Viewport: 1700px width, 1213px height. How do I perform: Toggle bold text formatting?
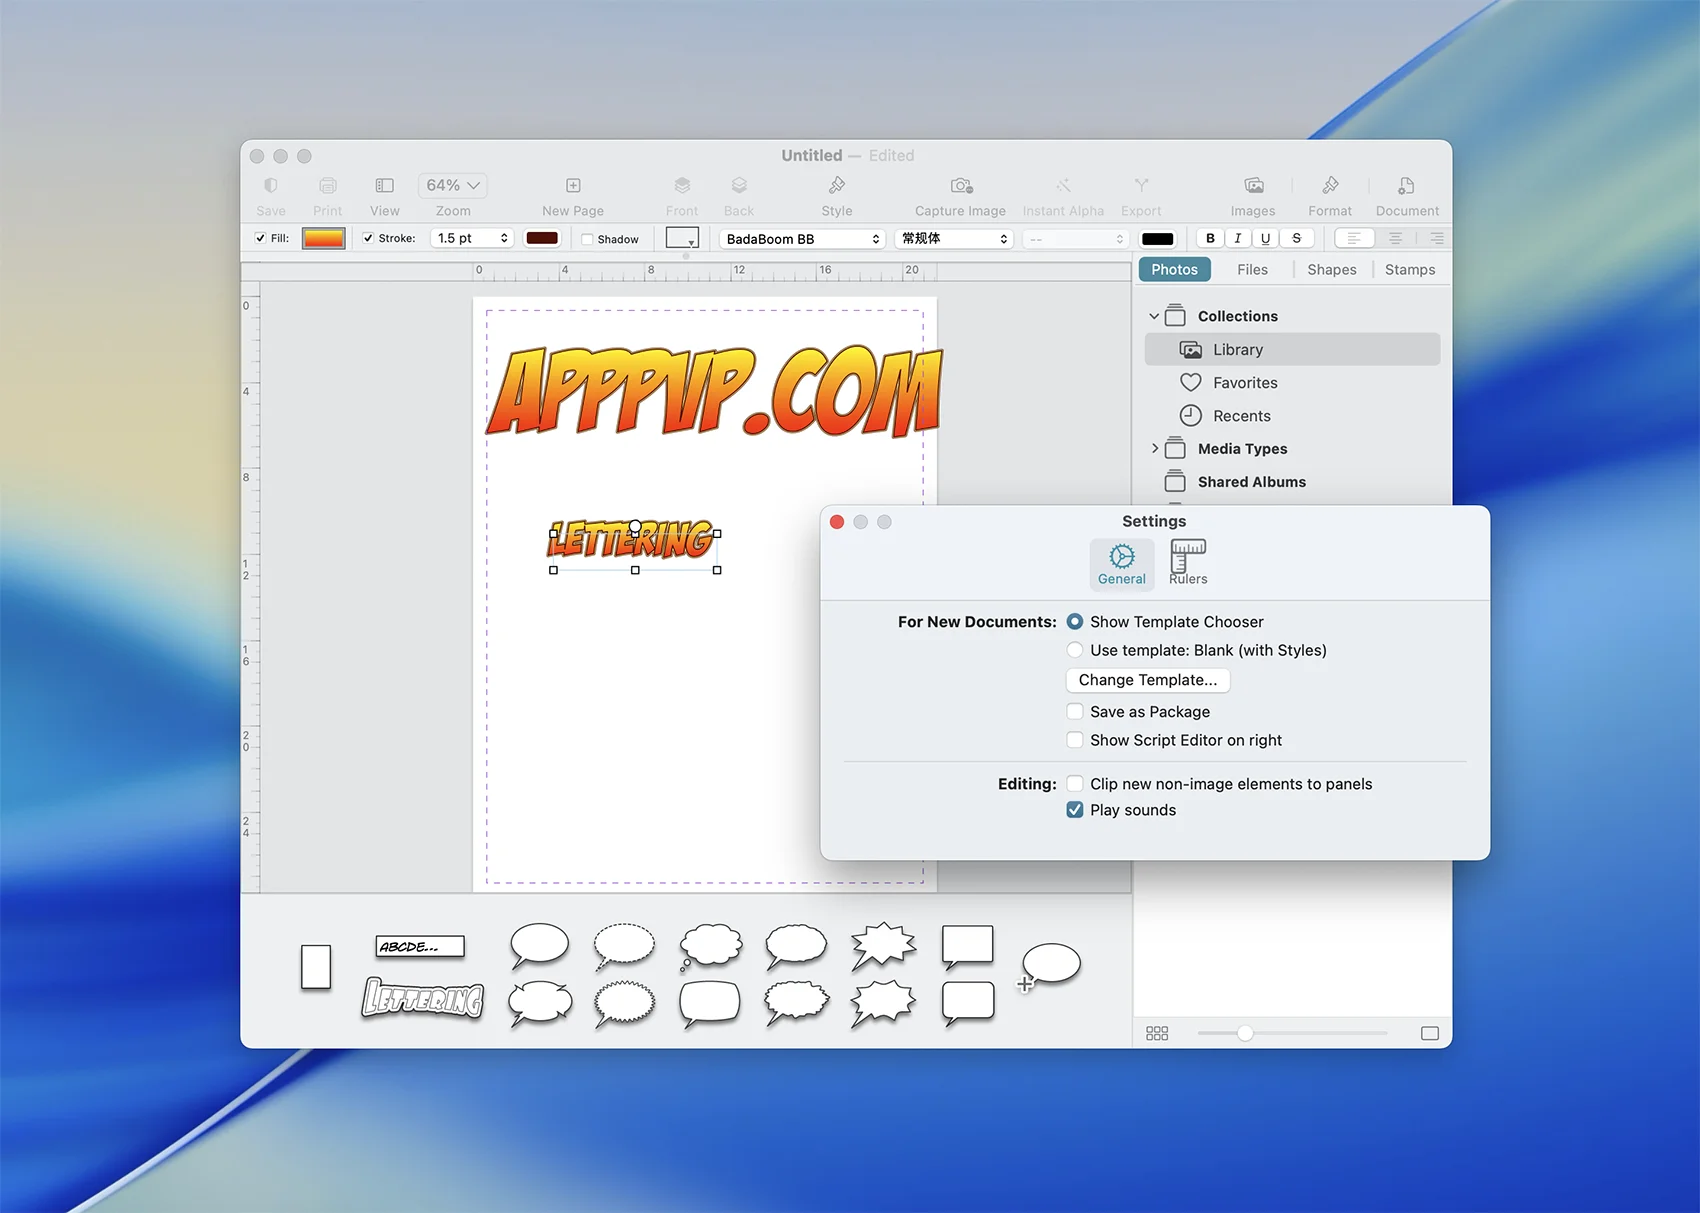[1210, 238]
